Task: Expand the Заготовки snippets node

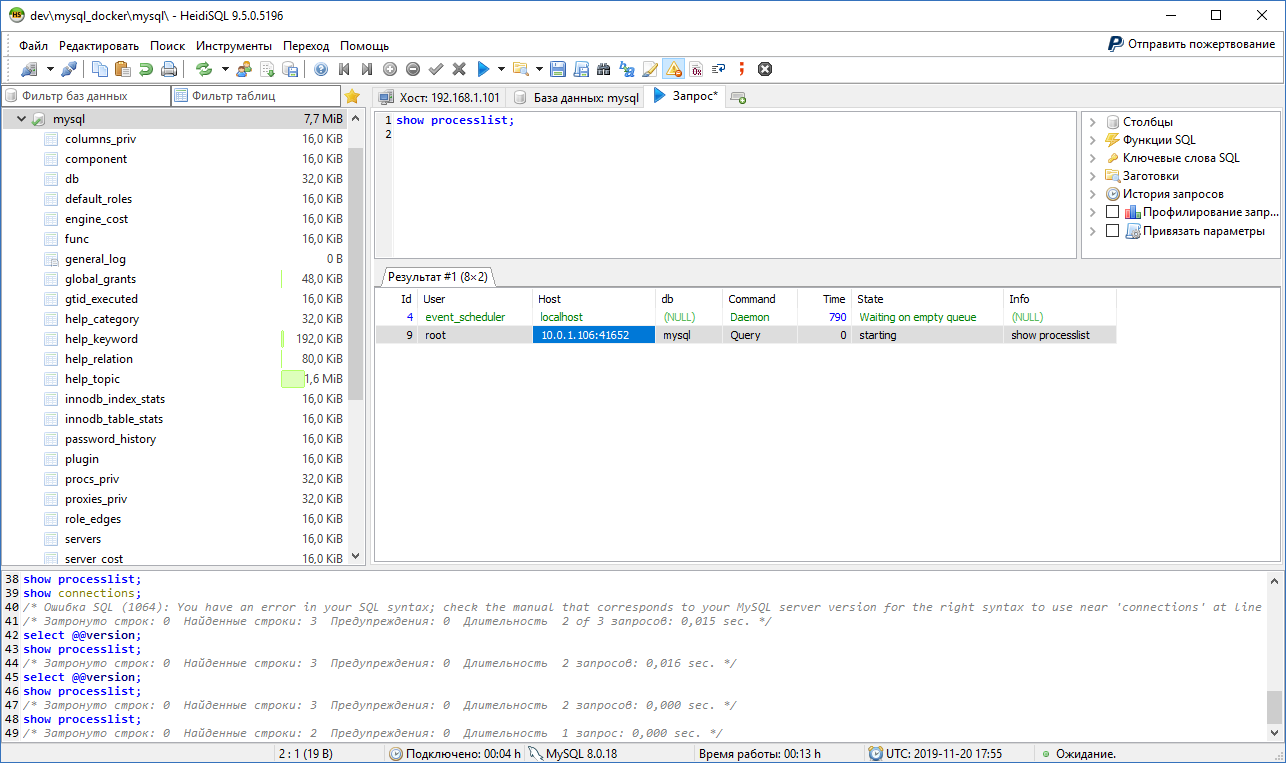Action: pos(1092,176)
